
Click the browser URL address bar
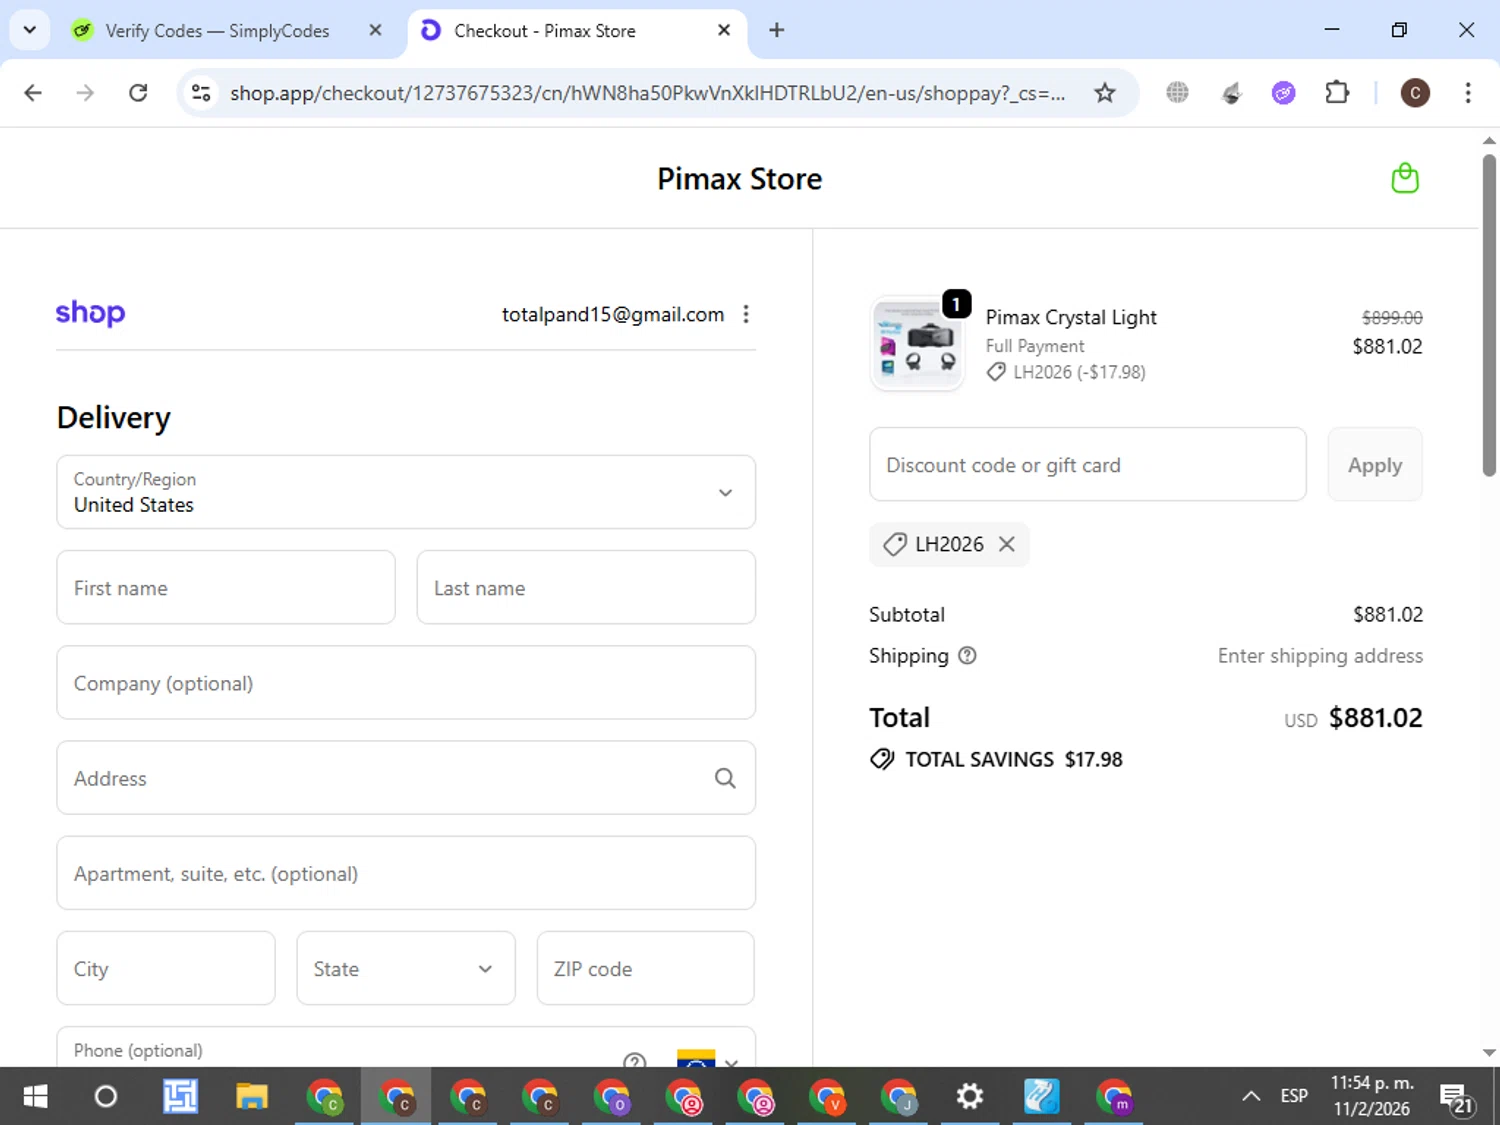647,93
